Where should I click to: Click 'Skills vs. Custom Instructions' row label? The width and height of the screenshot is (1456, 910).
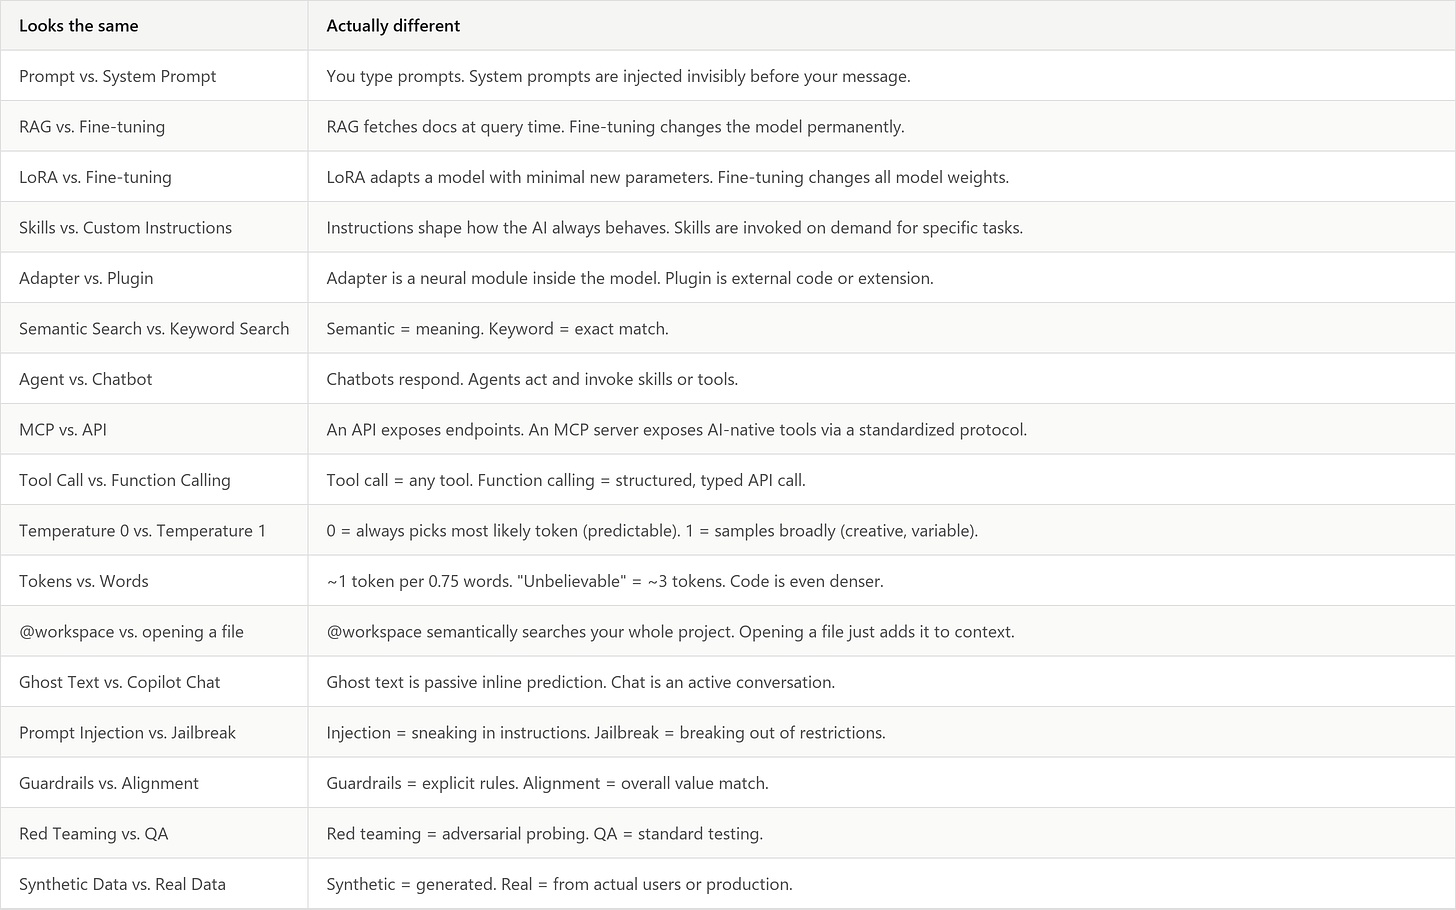(x=125, y=228)
